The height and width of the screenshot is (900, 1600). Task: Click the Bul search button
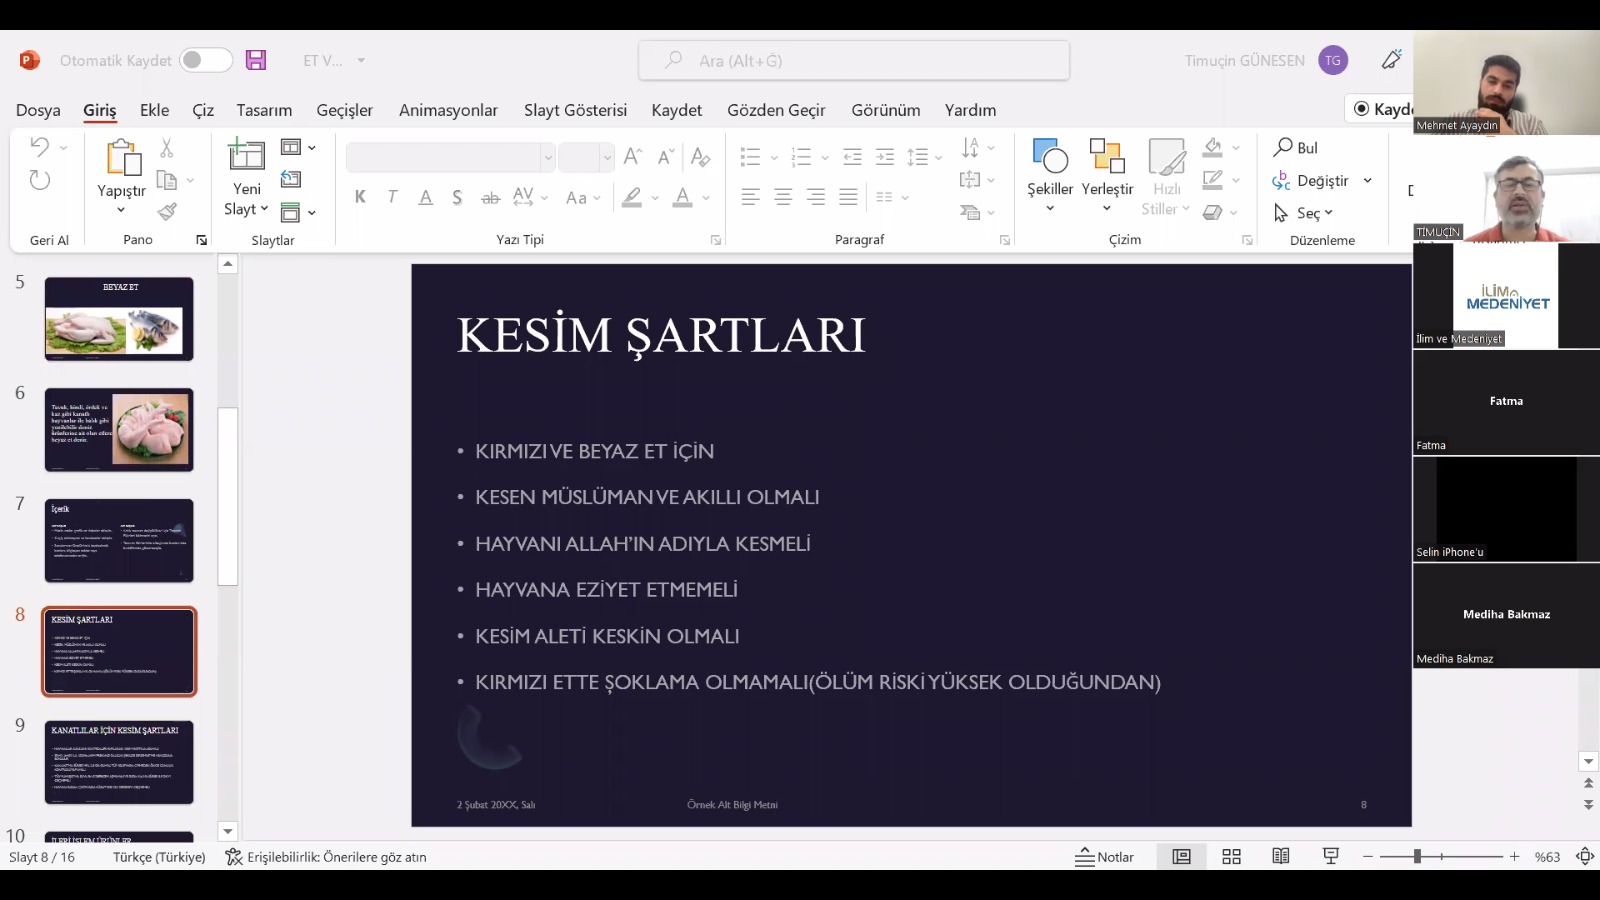tap(1296, 147)
